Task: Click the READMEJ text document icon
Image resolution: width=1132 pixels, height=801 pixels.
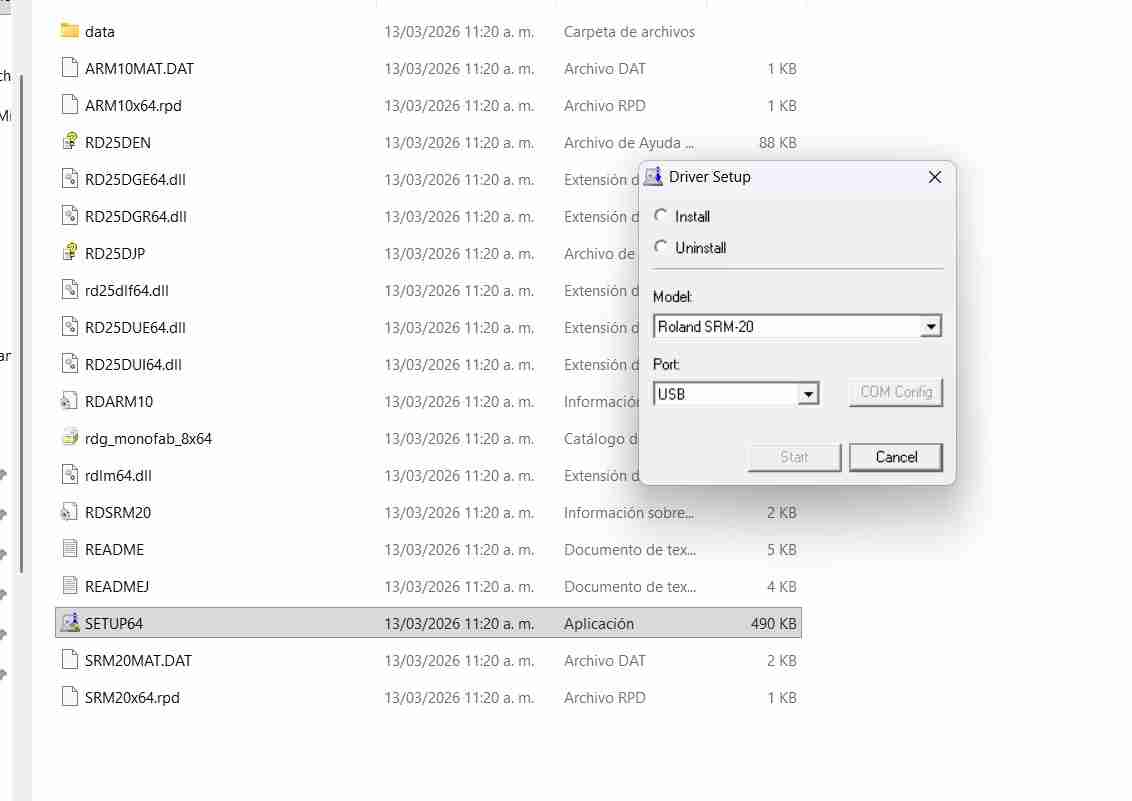Action: (69, 585)
